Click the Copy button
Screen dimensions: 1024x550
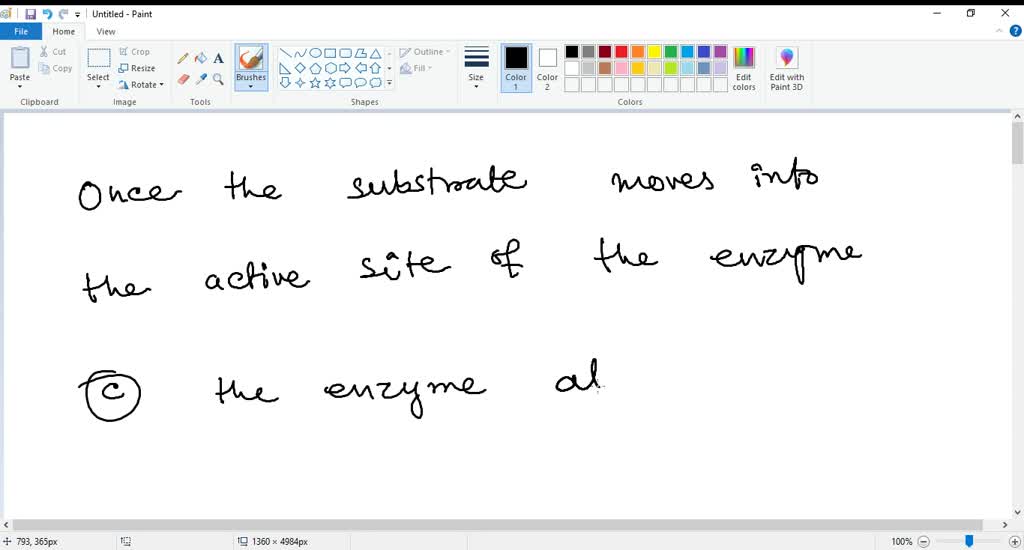[56, 68]
